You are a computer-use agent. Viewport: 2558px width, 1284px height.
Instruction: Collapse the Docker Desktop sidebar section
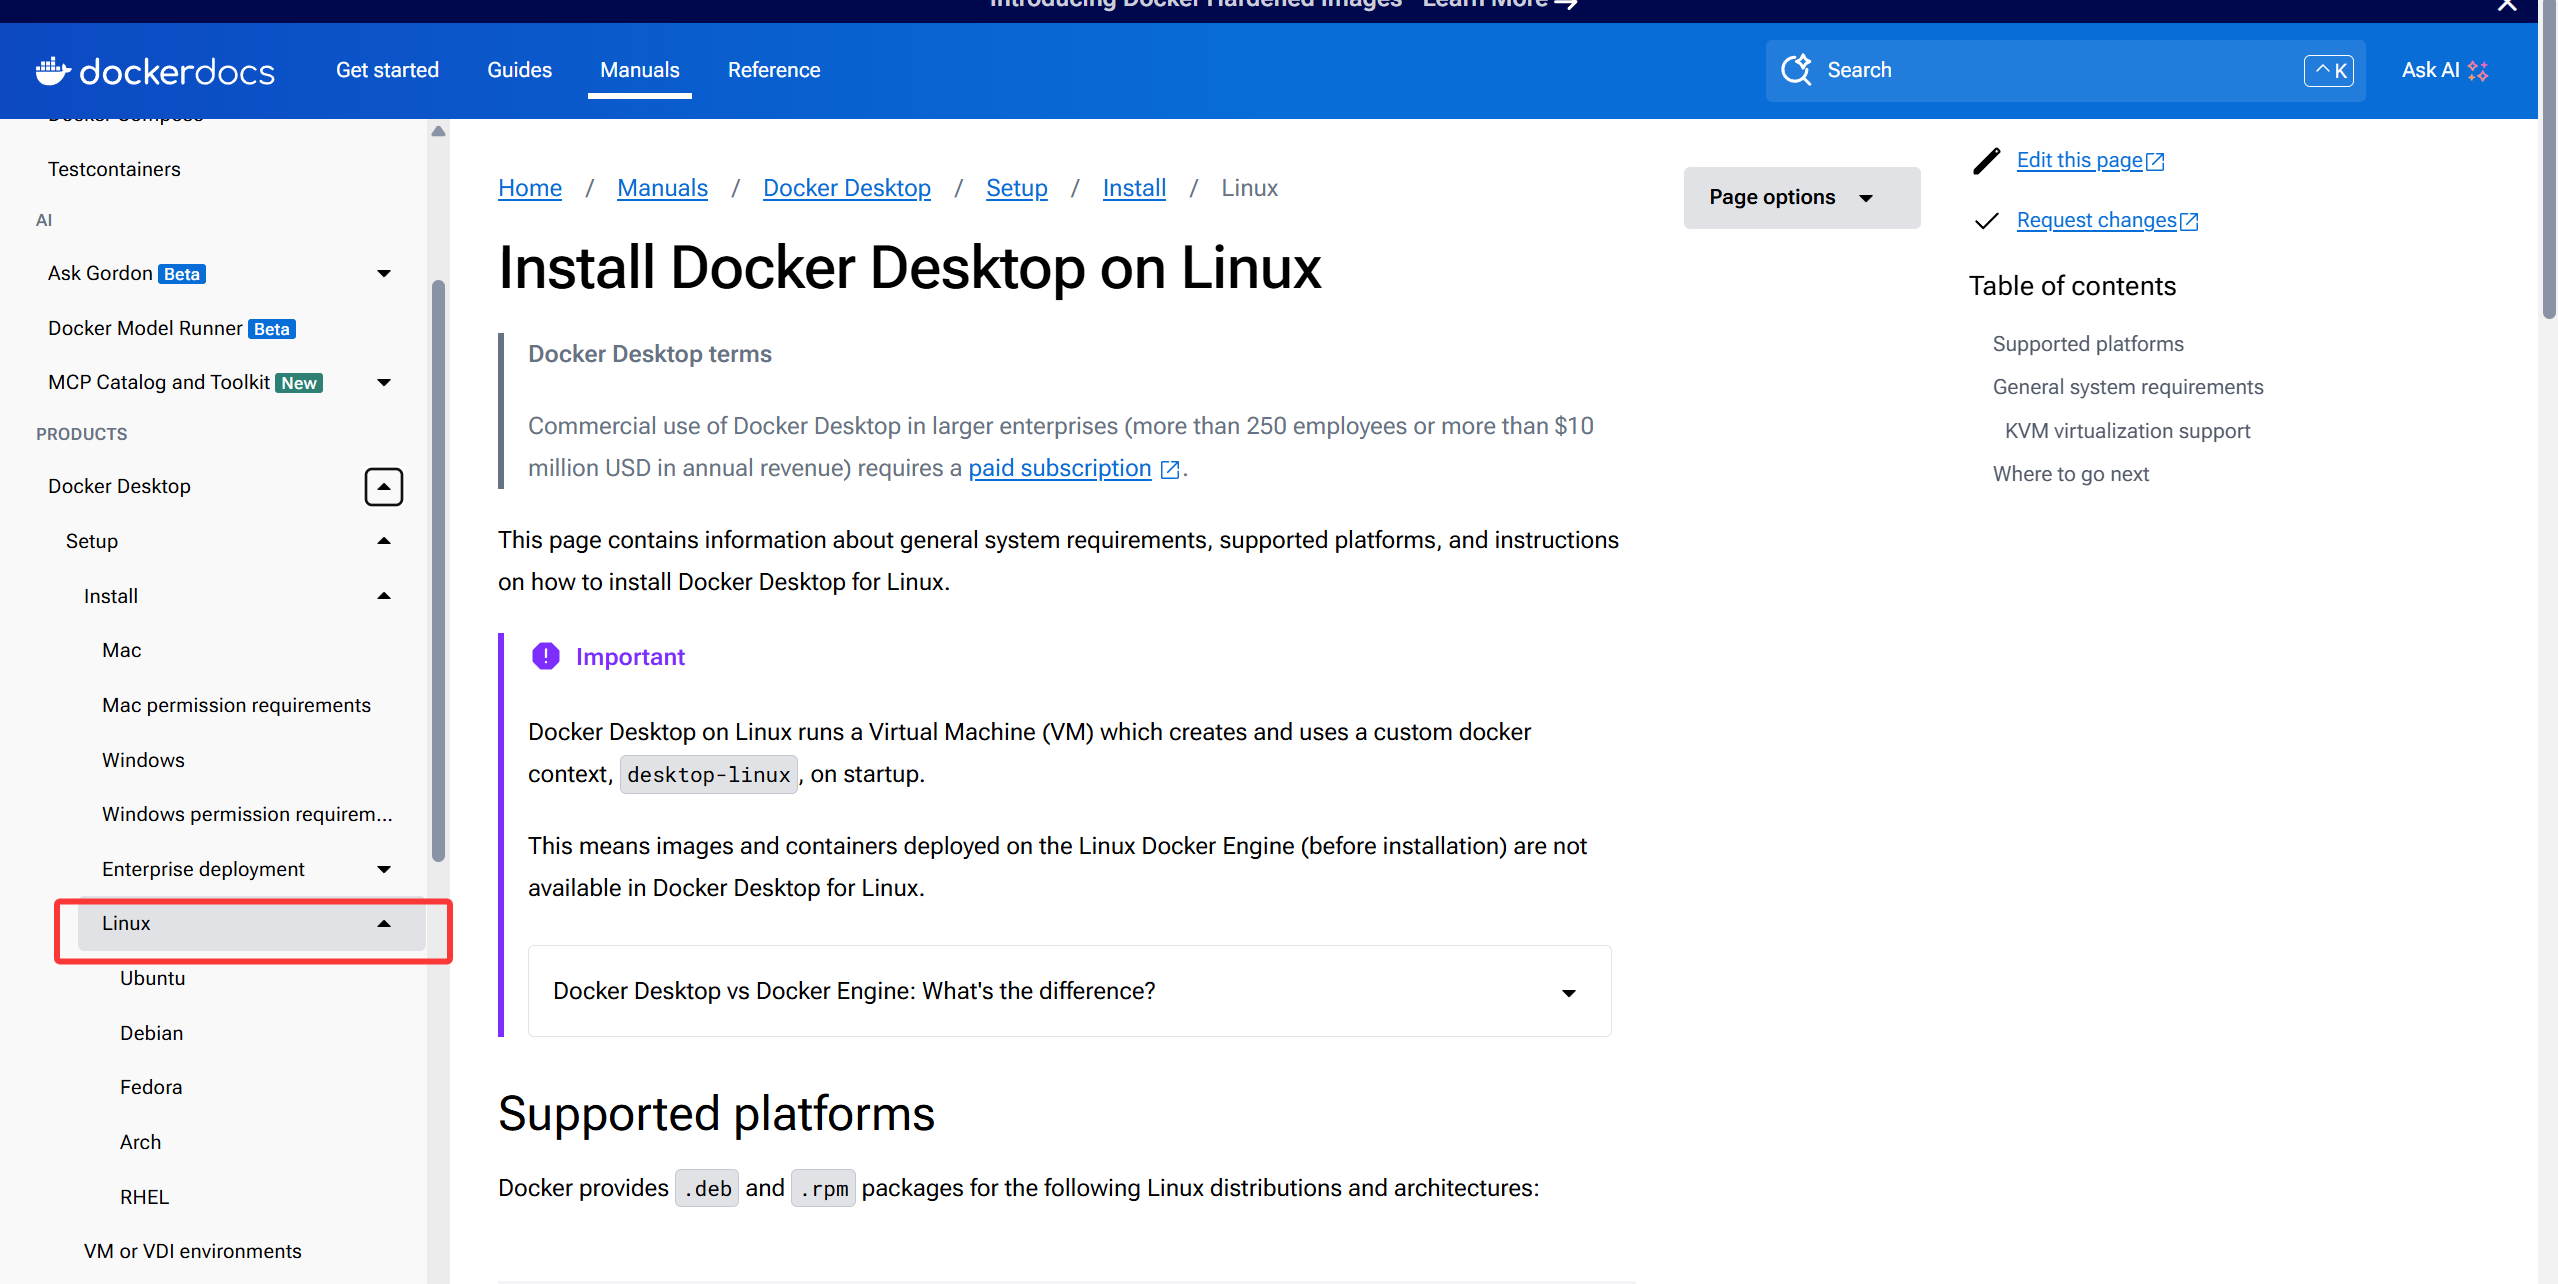pyautogui.click(x=383, y=487)
